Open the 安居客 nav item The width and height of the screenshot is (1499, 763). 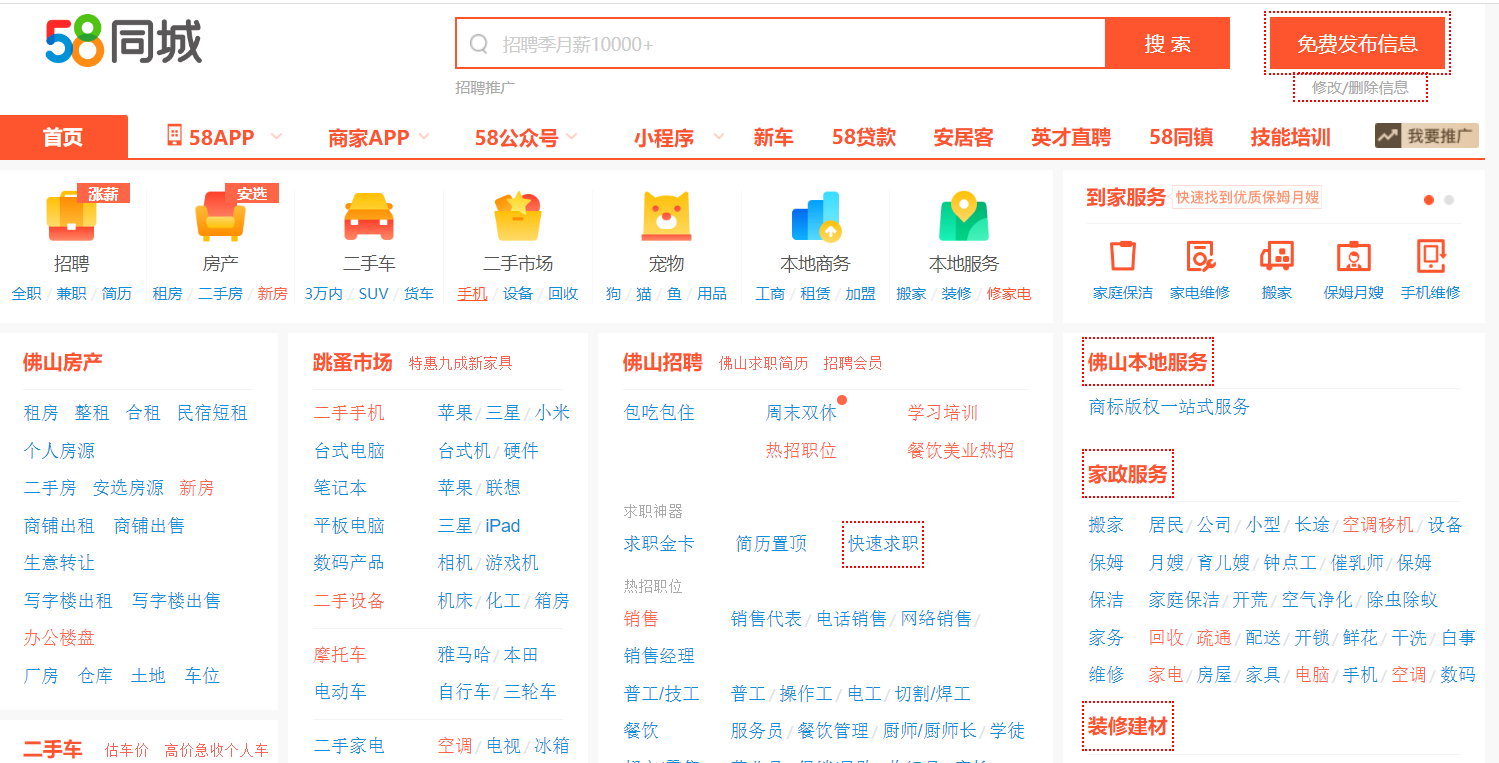[x=963, y=138]
